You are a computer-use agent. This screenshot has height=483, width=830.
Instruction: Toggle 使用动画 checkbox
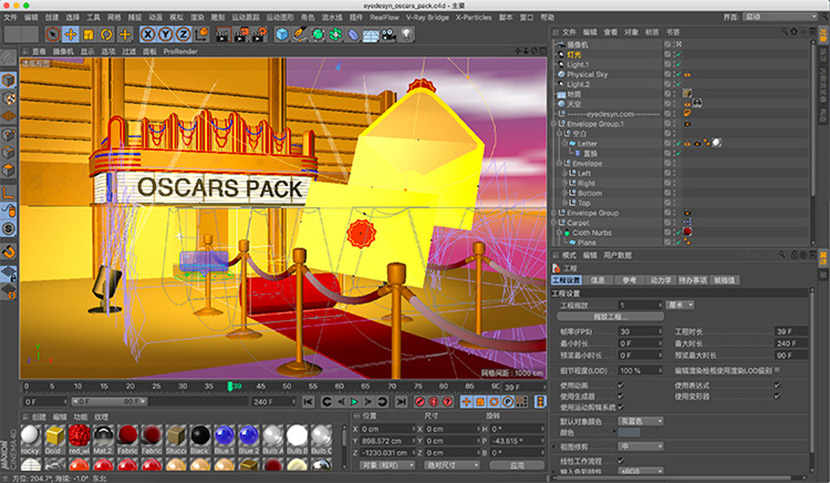tap(620, 385)
